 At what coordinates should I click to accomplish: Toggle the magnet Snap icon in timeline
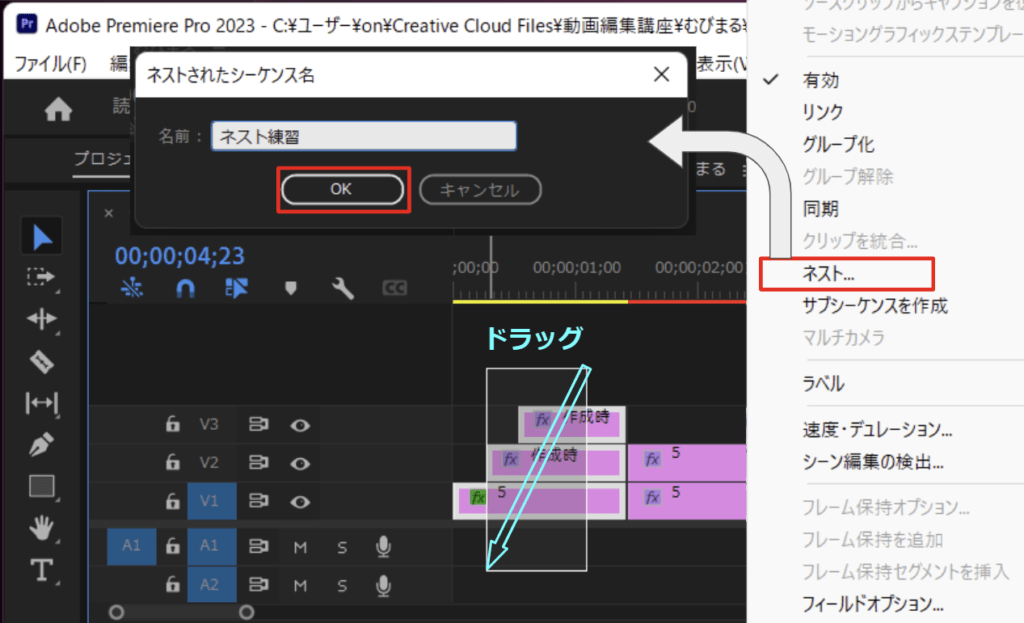[185, 289]
